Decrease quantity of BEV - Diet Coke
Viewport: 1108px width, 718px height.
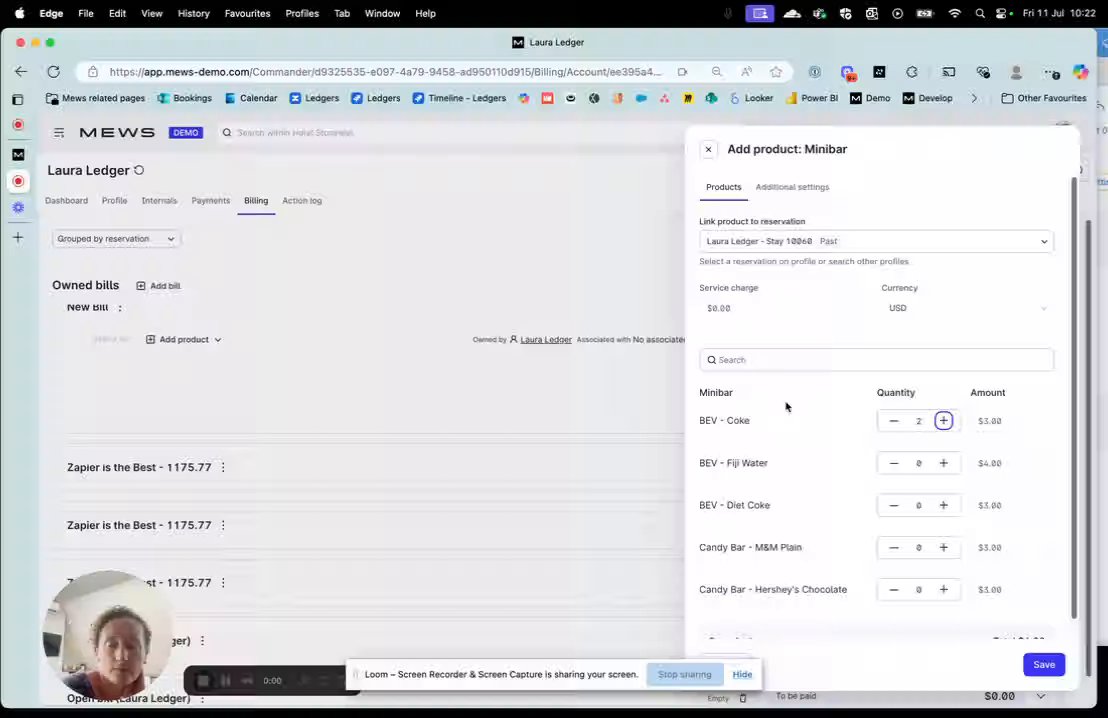[x=894, y=505]
